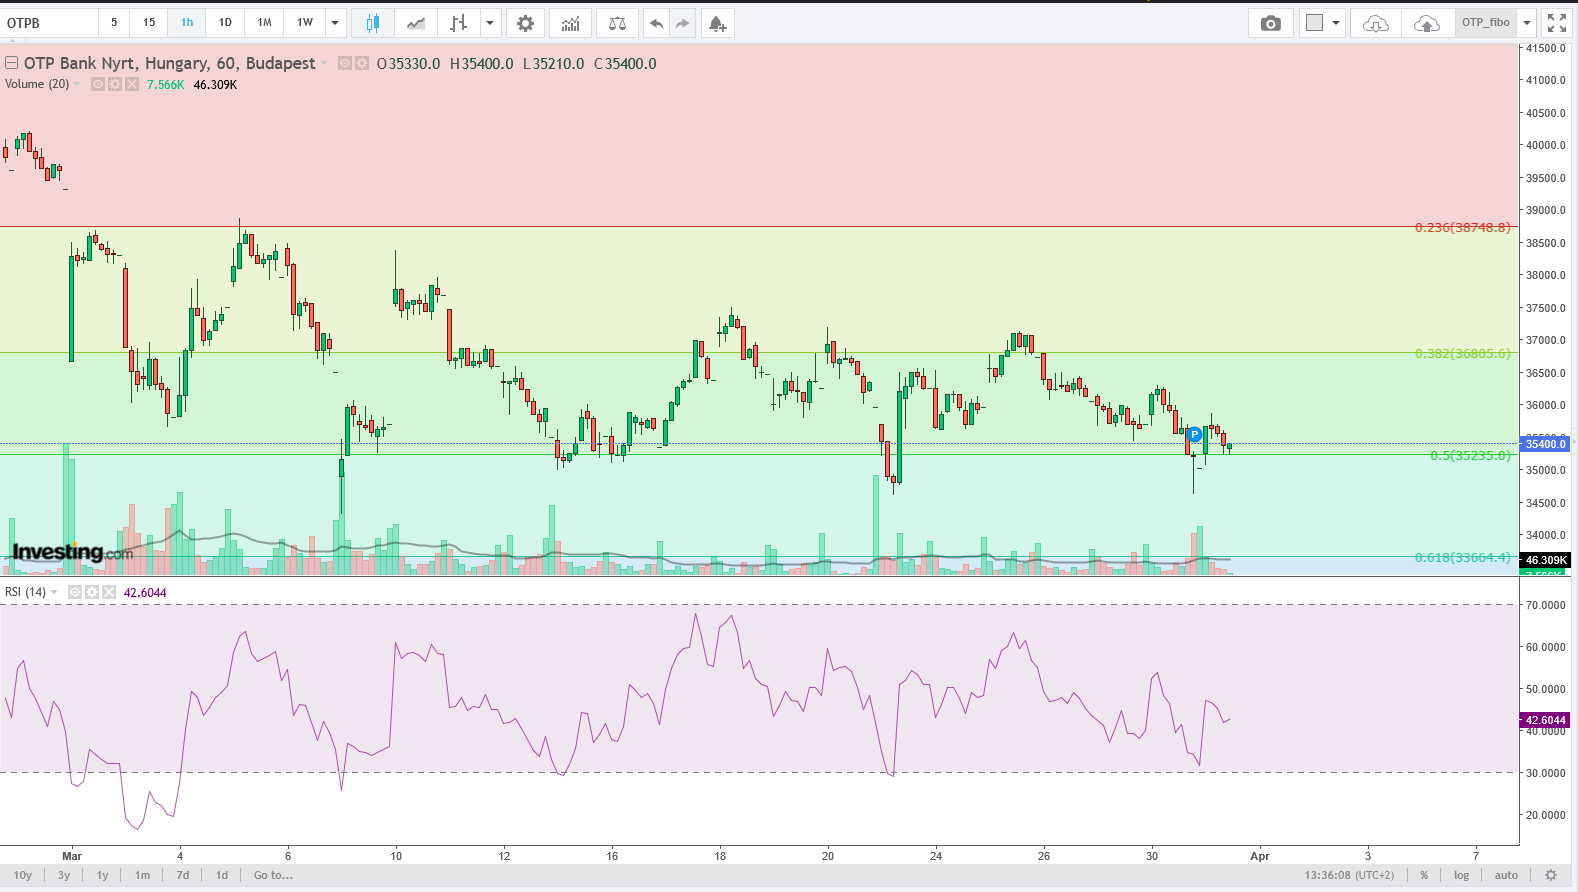Undo the last chart action
Viewport: 1578px width, 892px height.
[656, 23]
